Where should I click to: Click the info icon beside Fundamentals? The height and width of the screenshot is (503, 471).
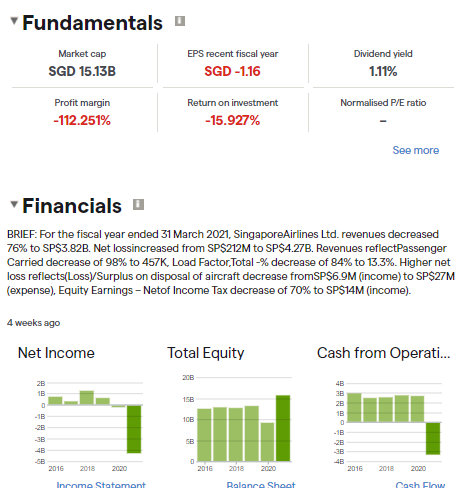point(180,21)
